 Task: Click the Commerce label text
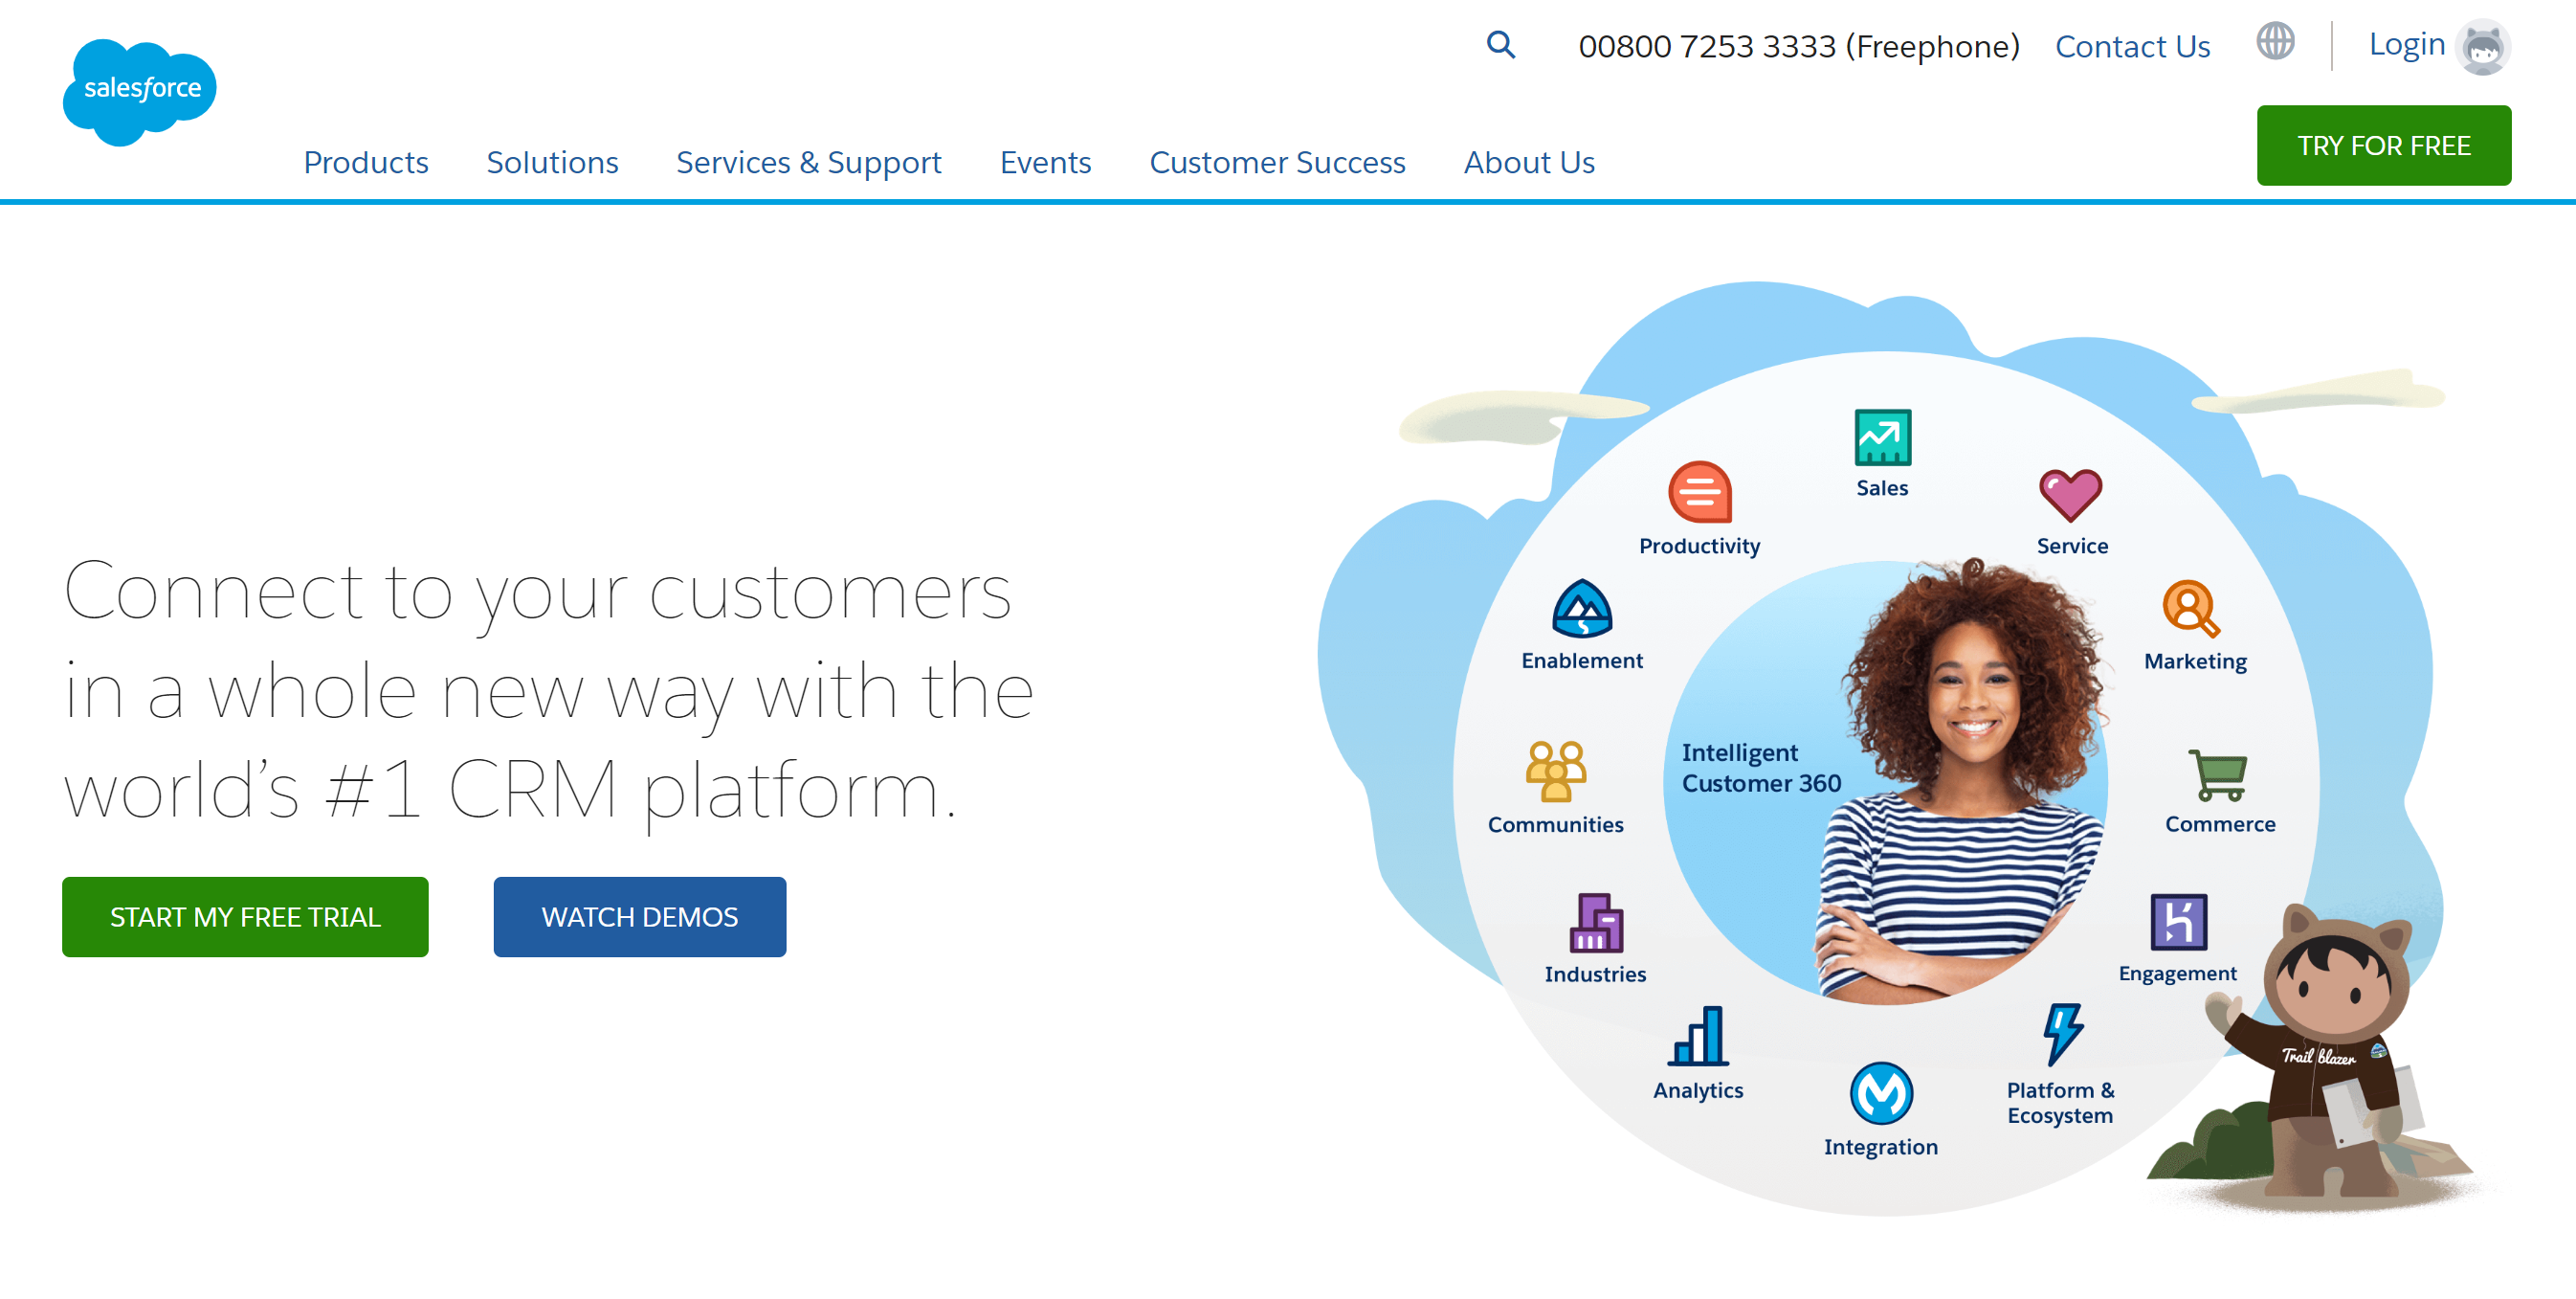point(2219,824)
